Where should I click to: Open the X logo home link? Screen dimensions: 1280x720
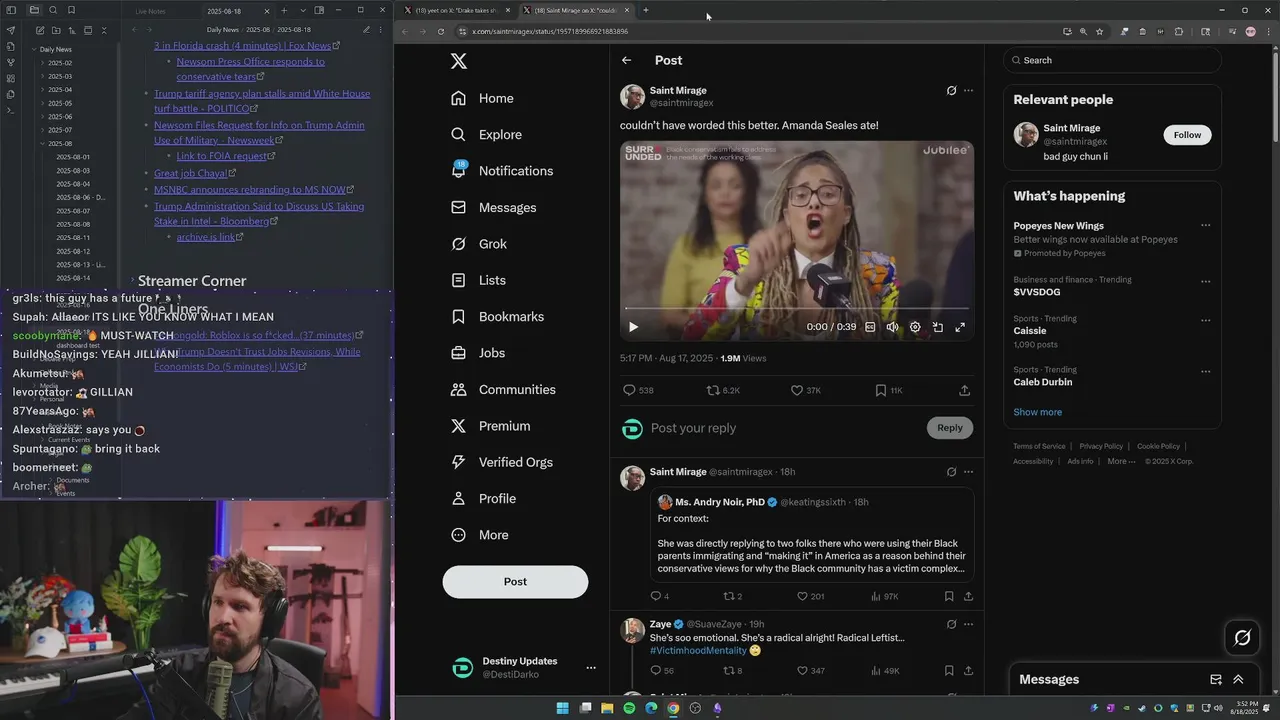pos(459,61)
